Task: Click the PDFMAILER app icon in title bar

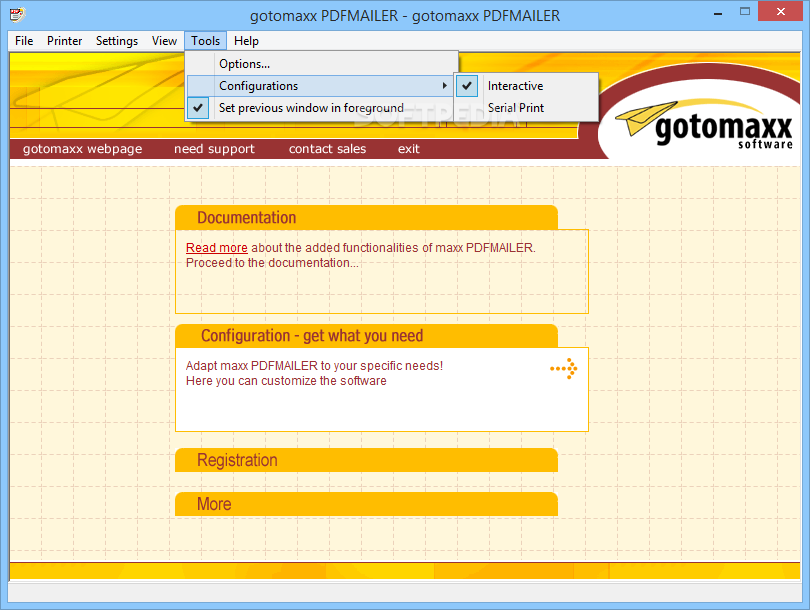Action: [17, 14]
